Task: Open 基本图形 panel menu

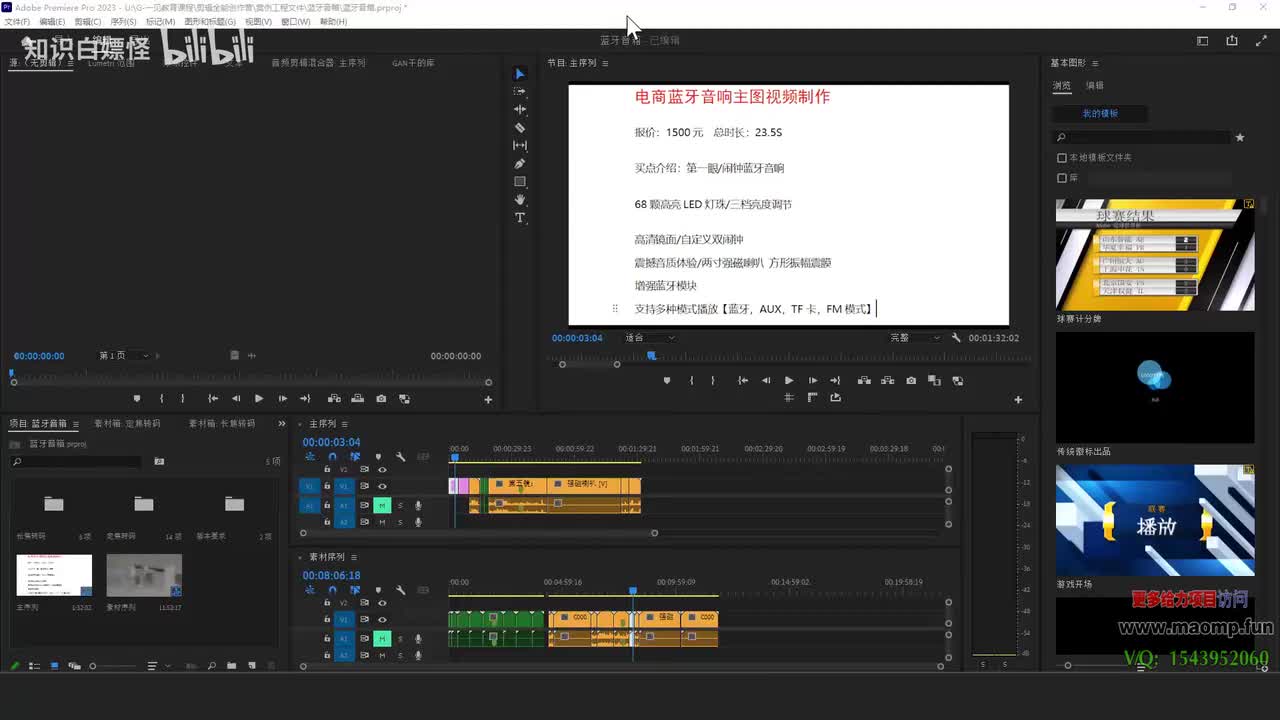Action: tap(1095, 63)
